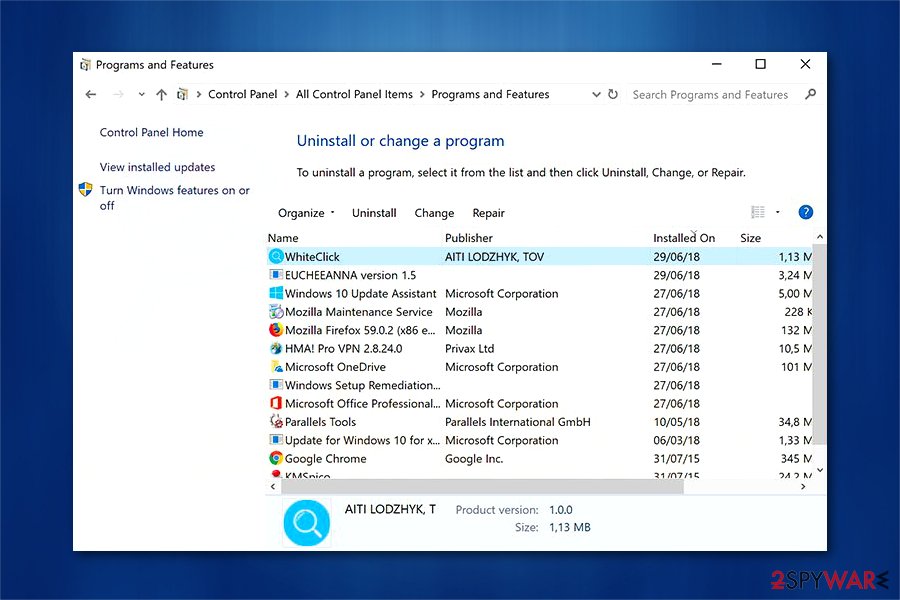The width and height of the screenshot is (900, 600).
Task: Click Programs and Features breadcrumb
Action: 490,94
